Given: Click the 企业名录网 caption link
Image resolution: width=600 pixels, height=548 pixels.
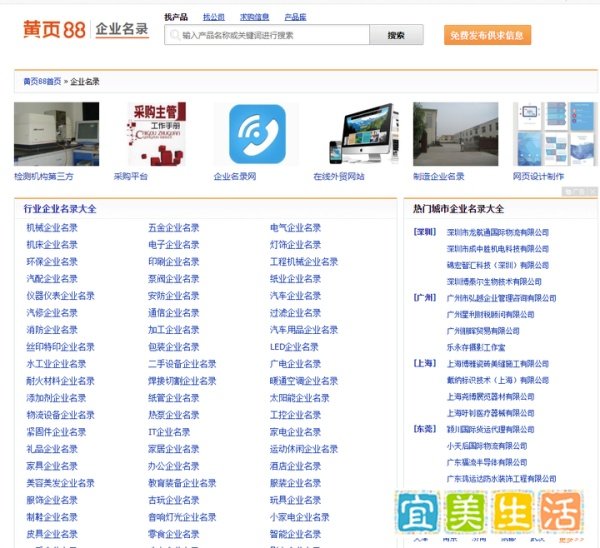Looking at the screenshot, I should point(235,176).
